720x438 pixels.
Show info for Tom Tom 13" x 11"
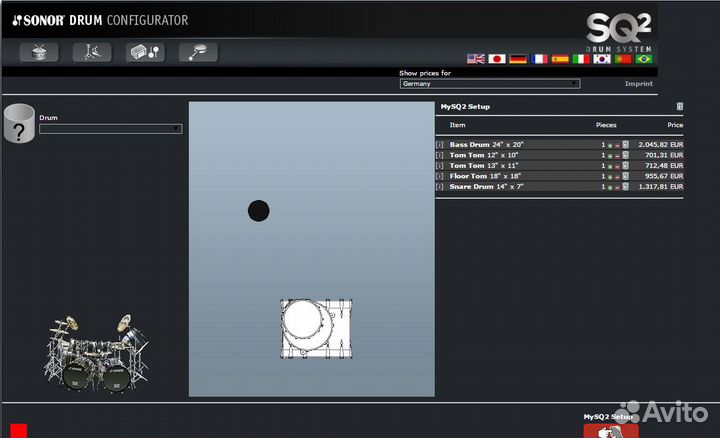pyautogui.click(x=439, y=166)
